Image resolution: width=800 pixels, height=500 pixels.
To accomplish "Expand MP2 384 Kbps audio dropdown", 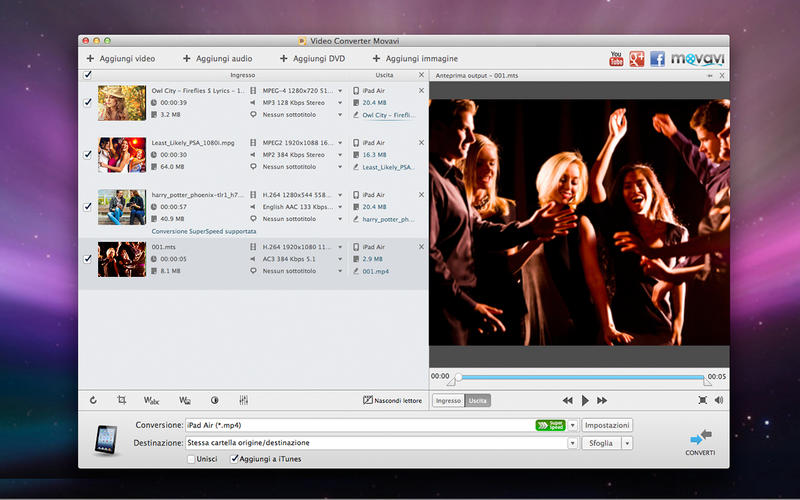I will point(340,155).
